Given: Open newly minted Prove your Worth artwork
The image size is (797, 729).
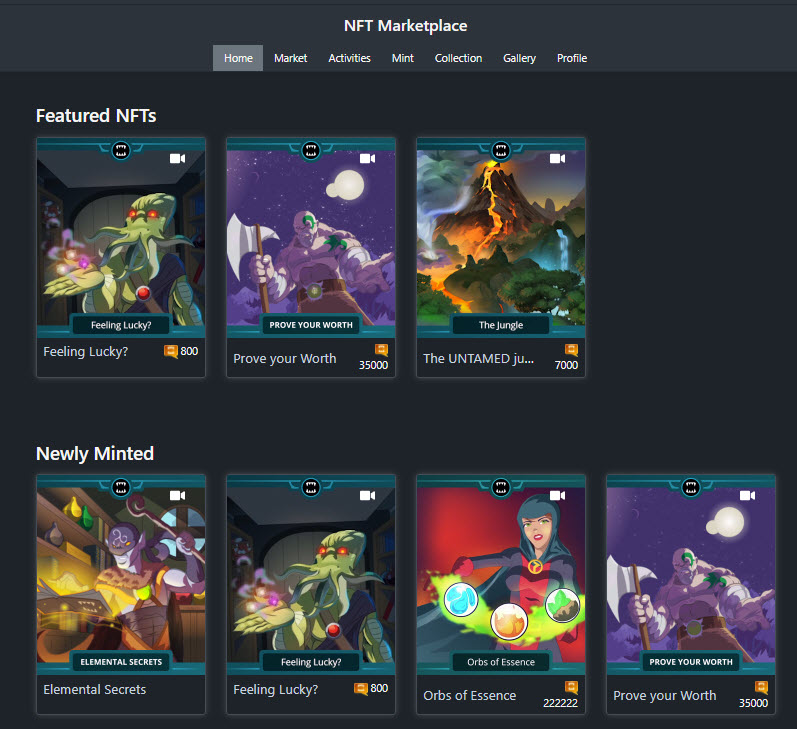Looking at the screenshot, I should [x=691, y=574].
